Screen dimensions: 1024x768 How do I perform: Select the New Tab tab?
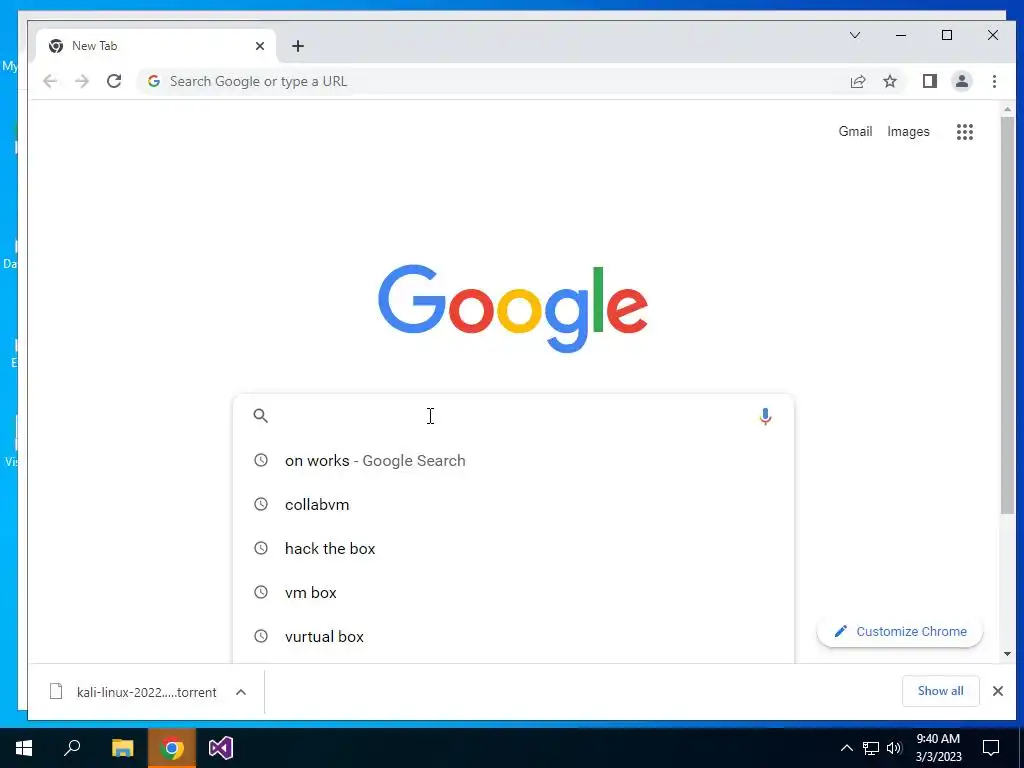click(x=155, y=46)
